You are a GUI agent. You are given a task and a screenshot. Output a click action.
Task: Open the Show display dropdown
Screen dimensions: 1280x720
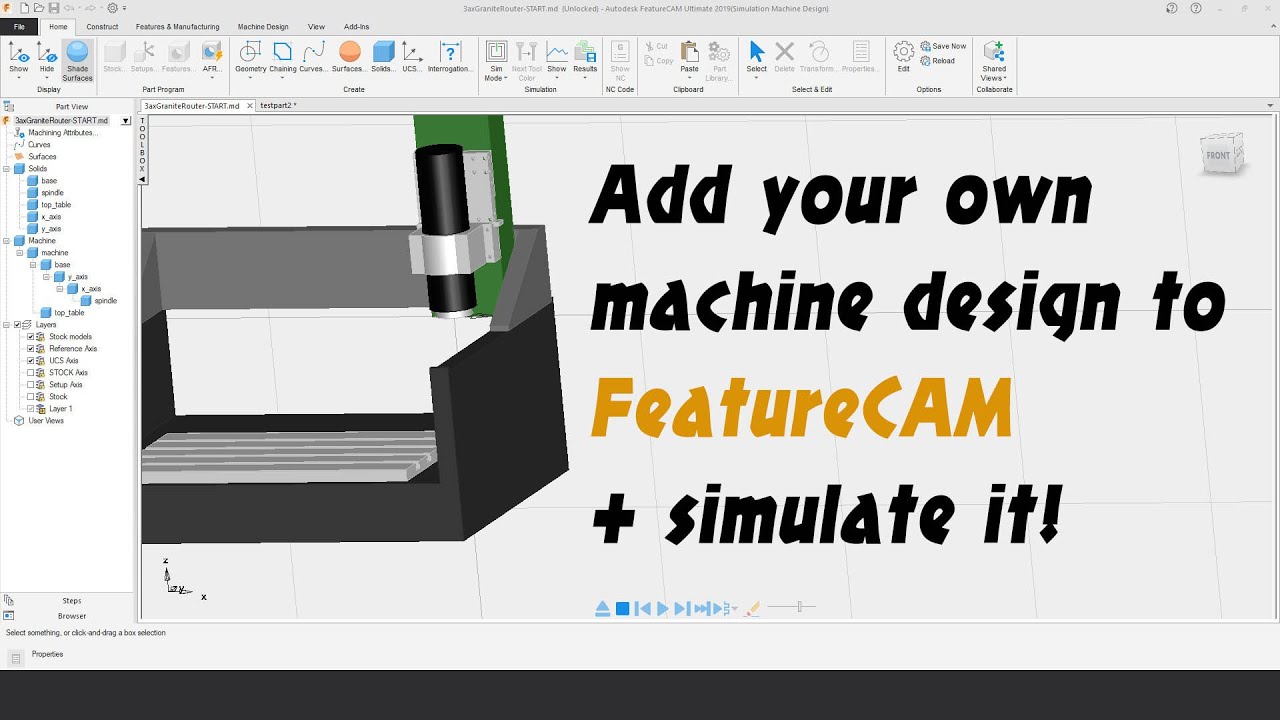click(19, 78)
